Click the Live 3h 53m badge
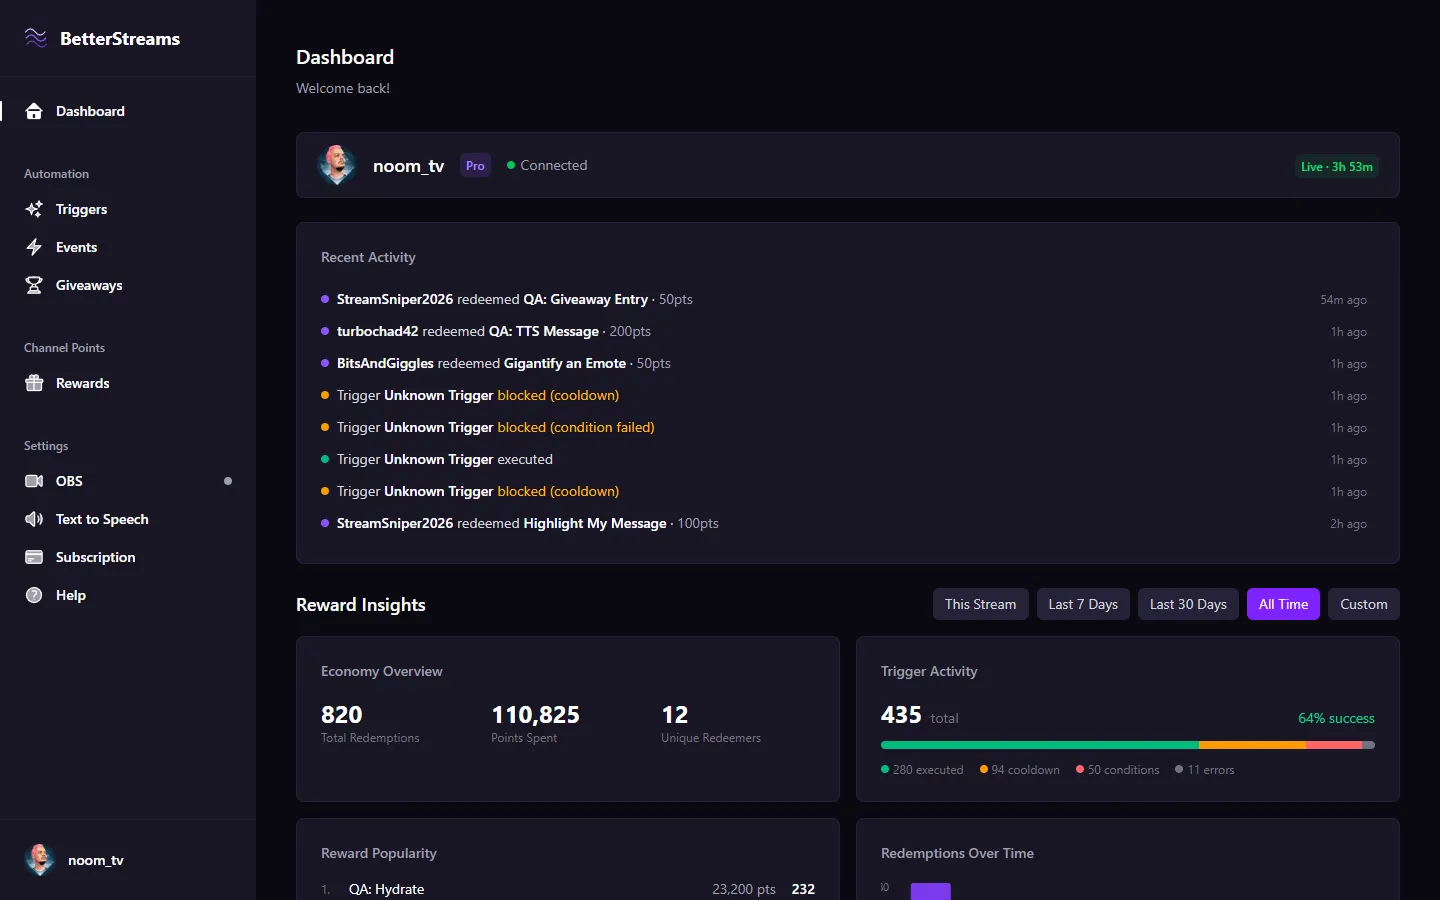Viewport: 1440px width, 900px height. 1337,166
